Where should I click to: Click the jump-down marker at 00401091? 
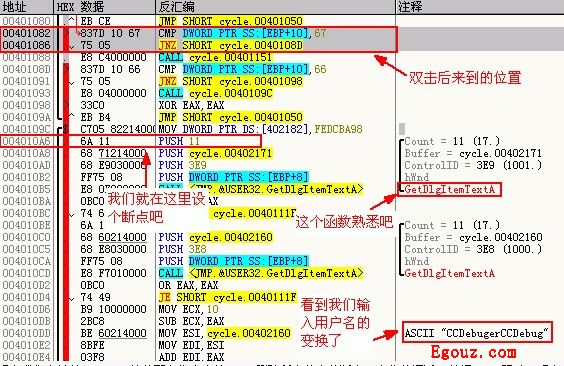click(72, 82)
